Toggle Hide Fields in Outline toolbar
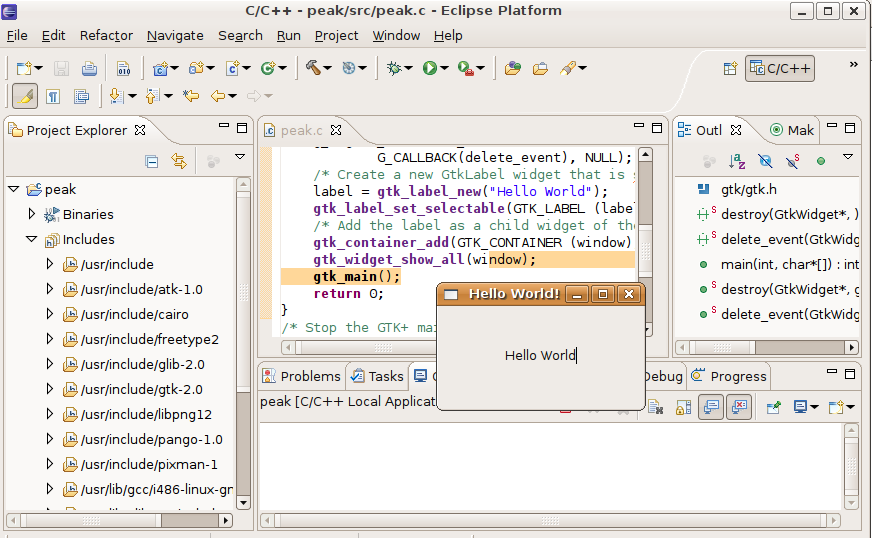The image size is (872, 538). tap(765, 161)
